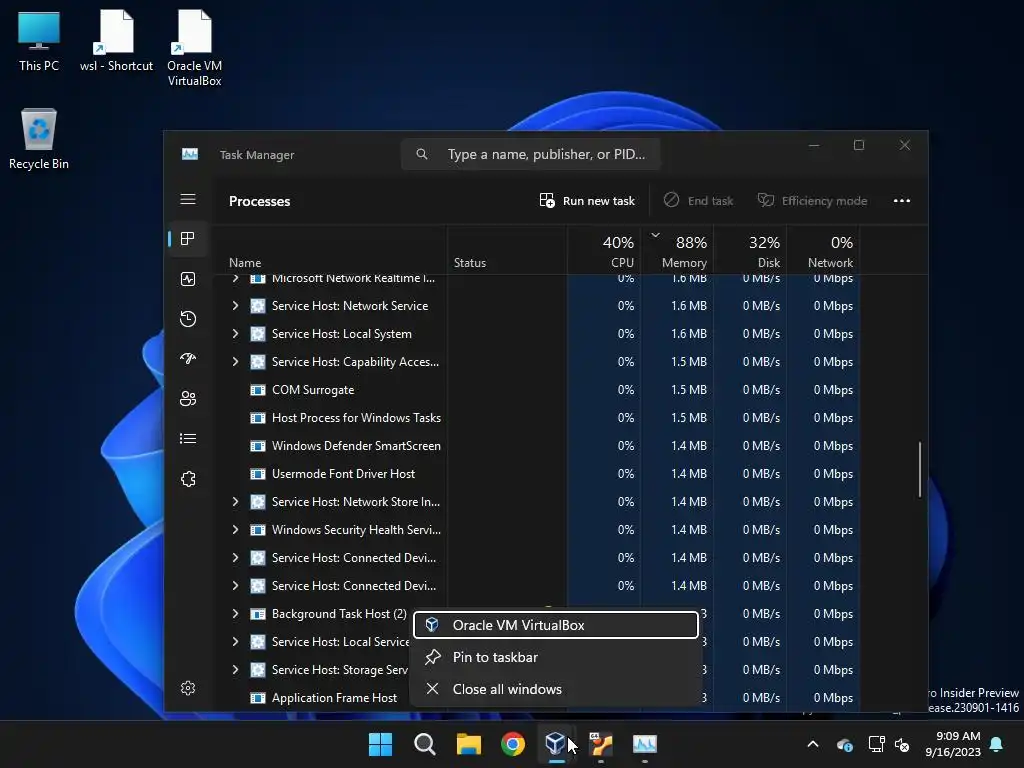Expand Service Host: Network Store Interface row
This screenshot has height=768, width=1024.
click(x=235, y=502)
